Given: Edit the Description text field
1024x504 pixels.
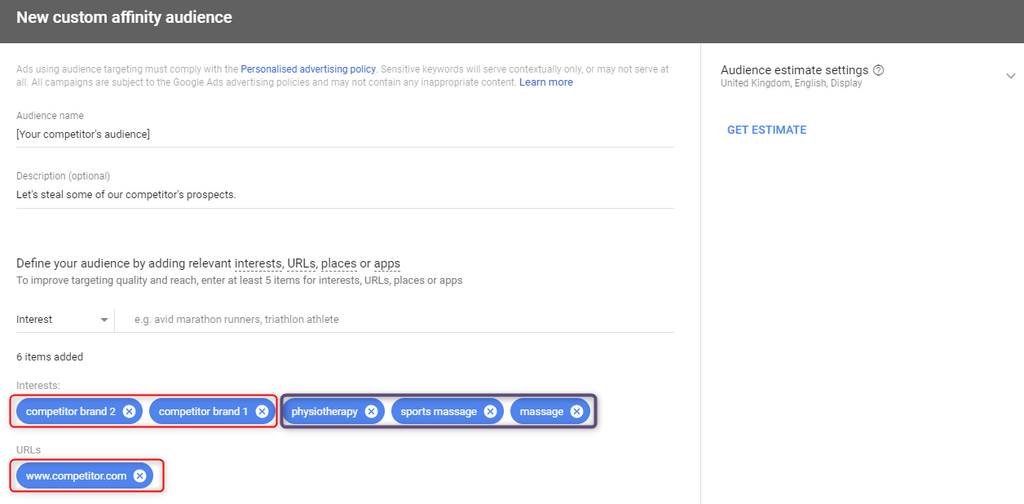Looking at the screenshot, I should pos(345,194).
